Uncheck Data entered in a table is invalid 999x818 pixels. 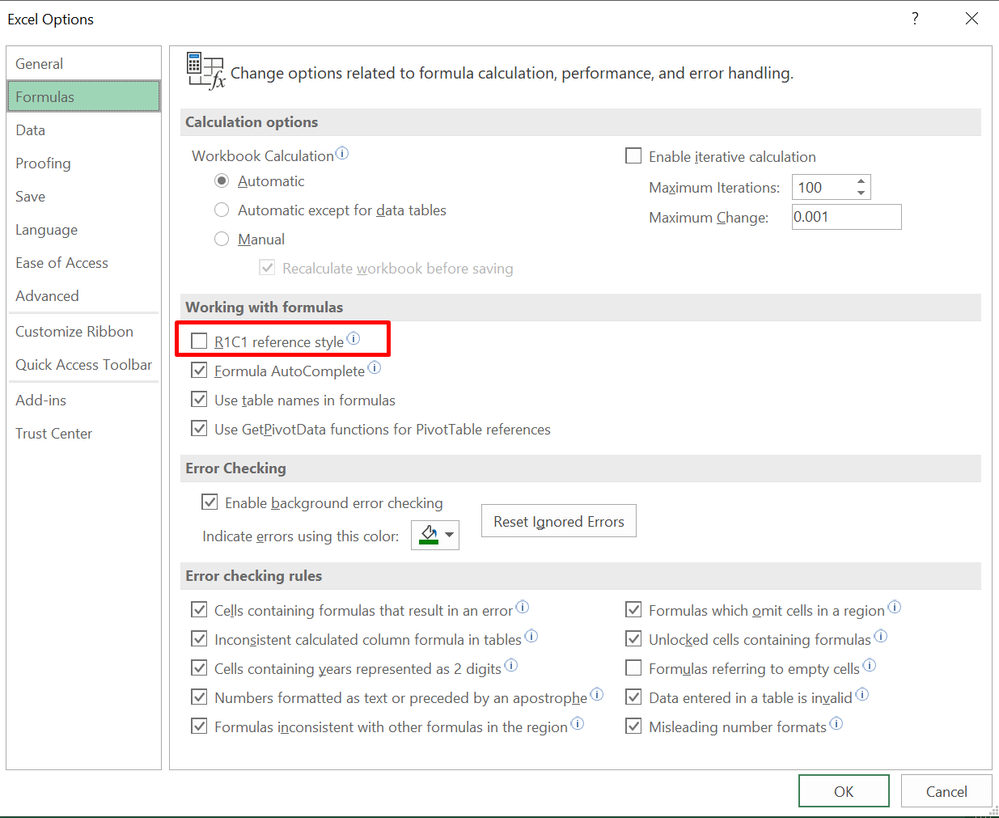point(633,697)
